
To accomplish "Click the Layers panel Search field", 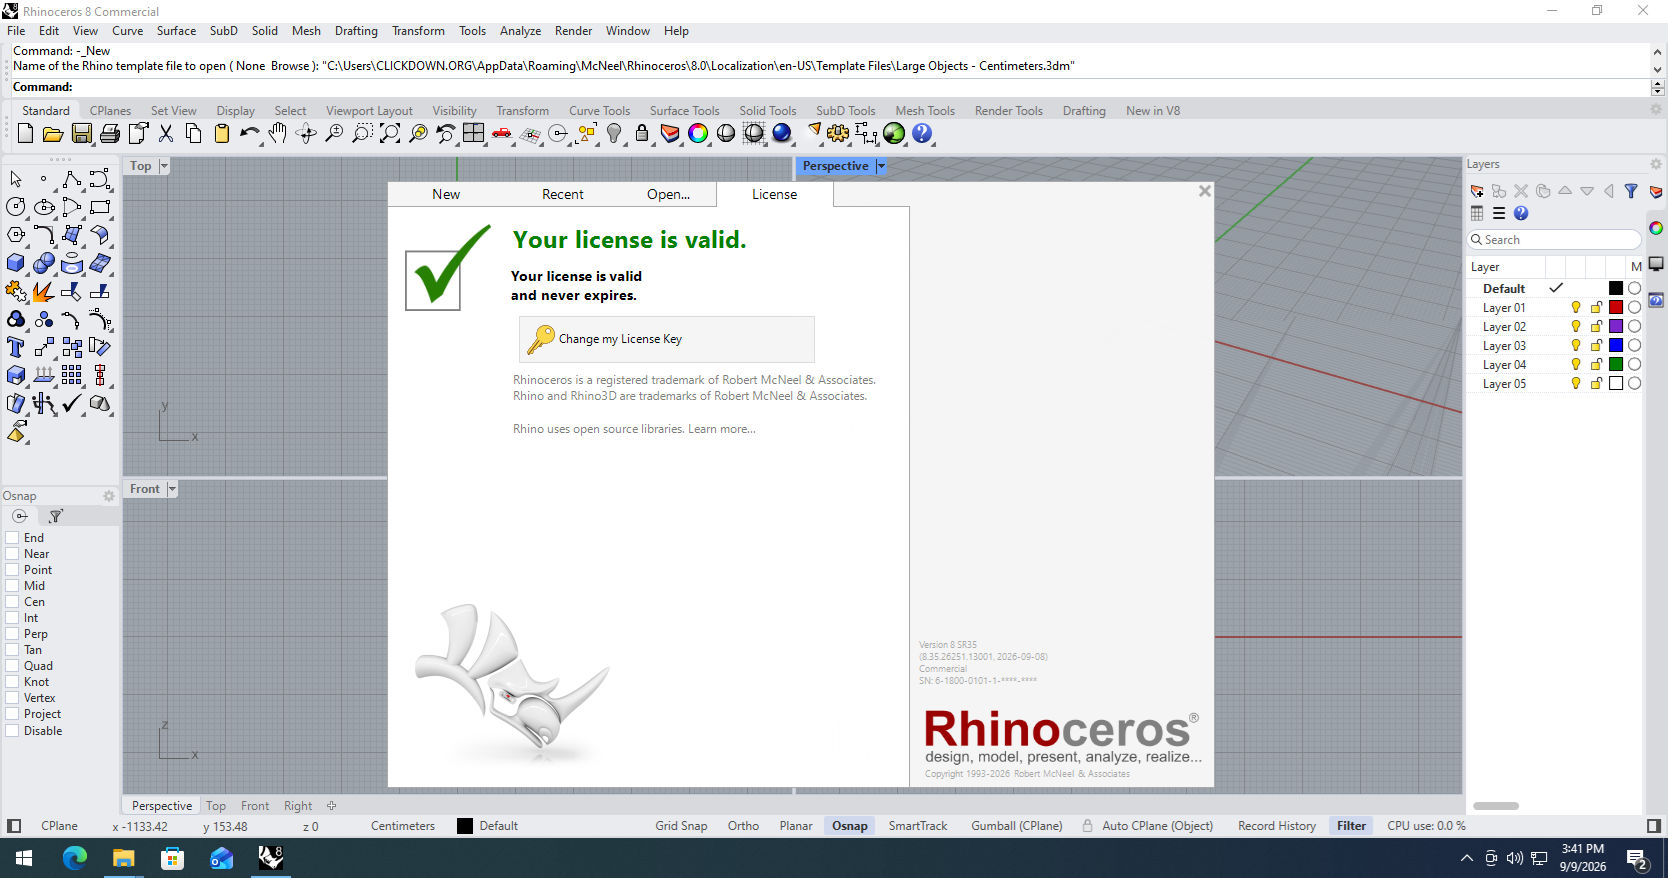I will [x=1554, y=240].
